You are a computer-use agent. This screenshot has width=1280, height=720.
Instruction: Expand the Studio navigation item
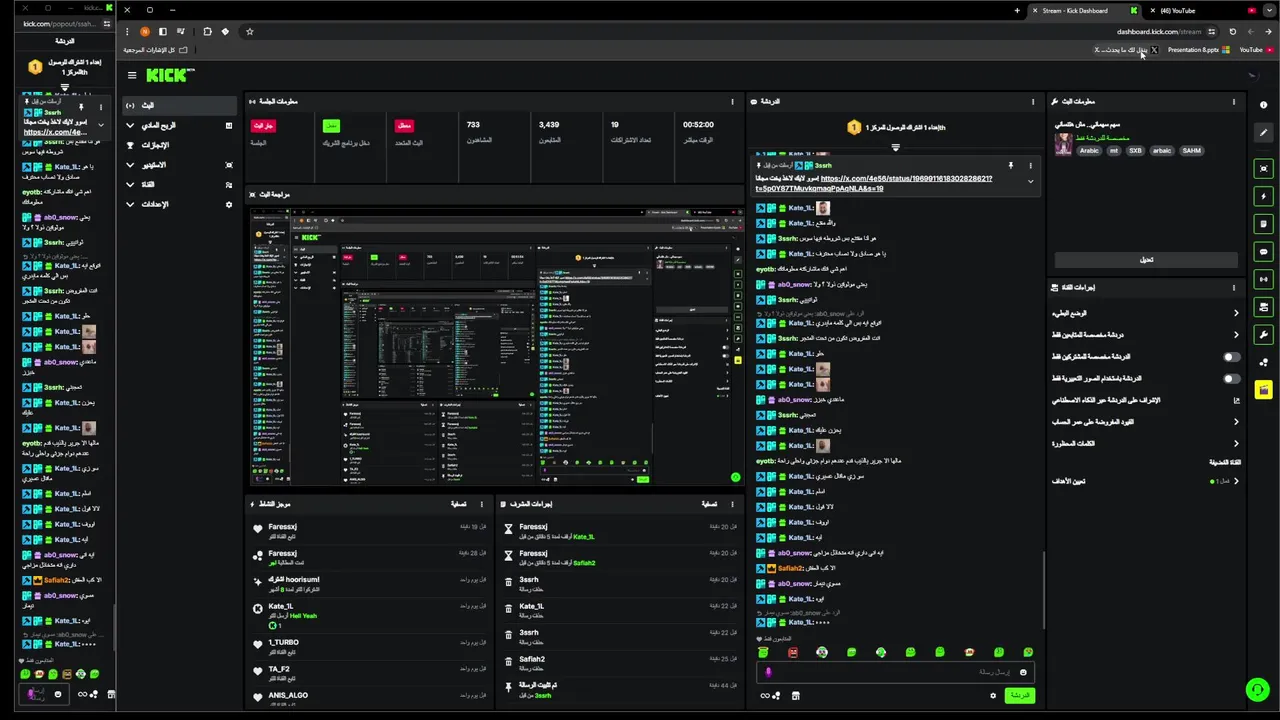[179, 165]
